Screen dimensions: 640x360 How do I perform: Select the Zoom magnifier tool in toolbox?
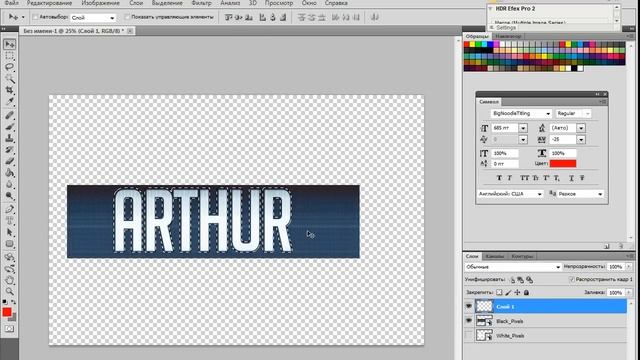pos(9,291)
